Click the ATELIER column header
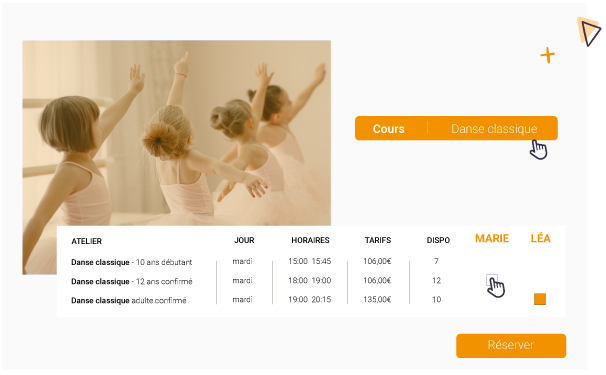 tap(87, 241)
